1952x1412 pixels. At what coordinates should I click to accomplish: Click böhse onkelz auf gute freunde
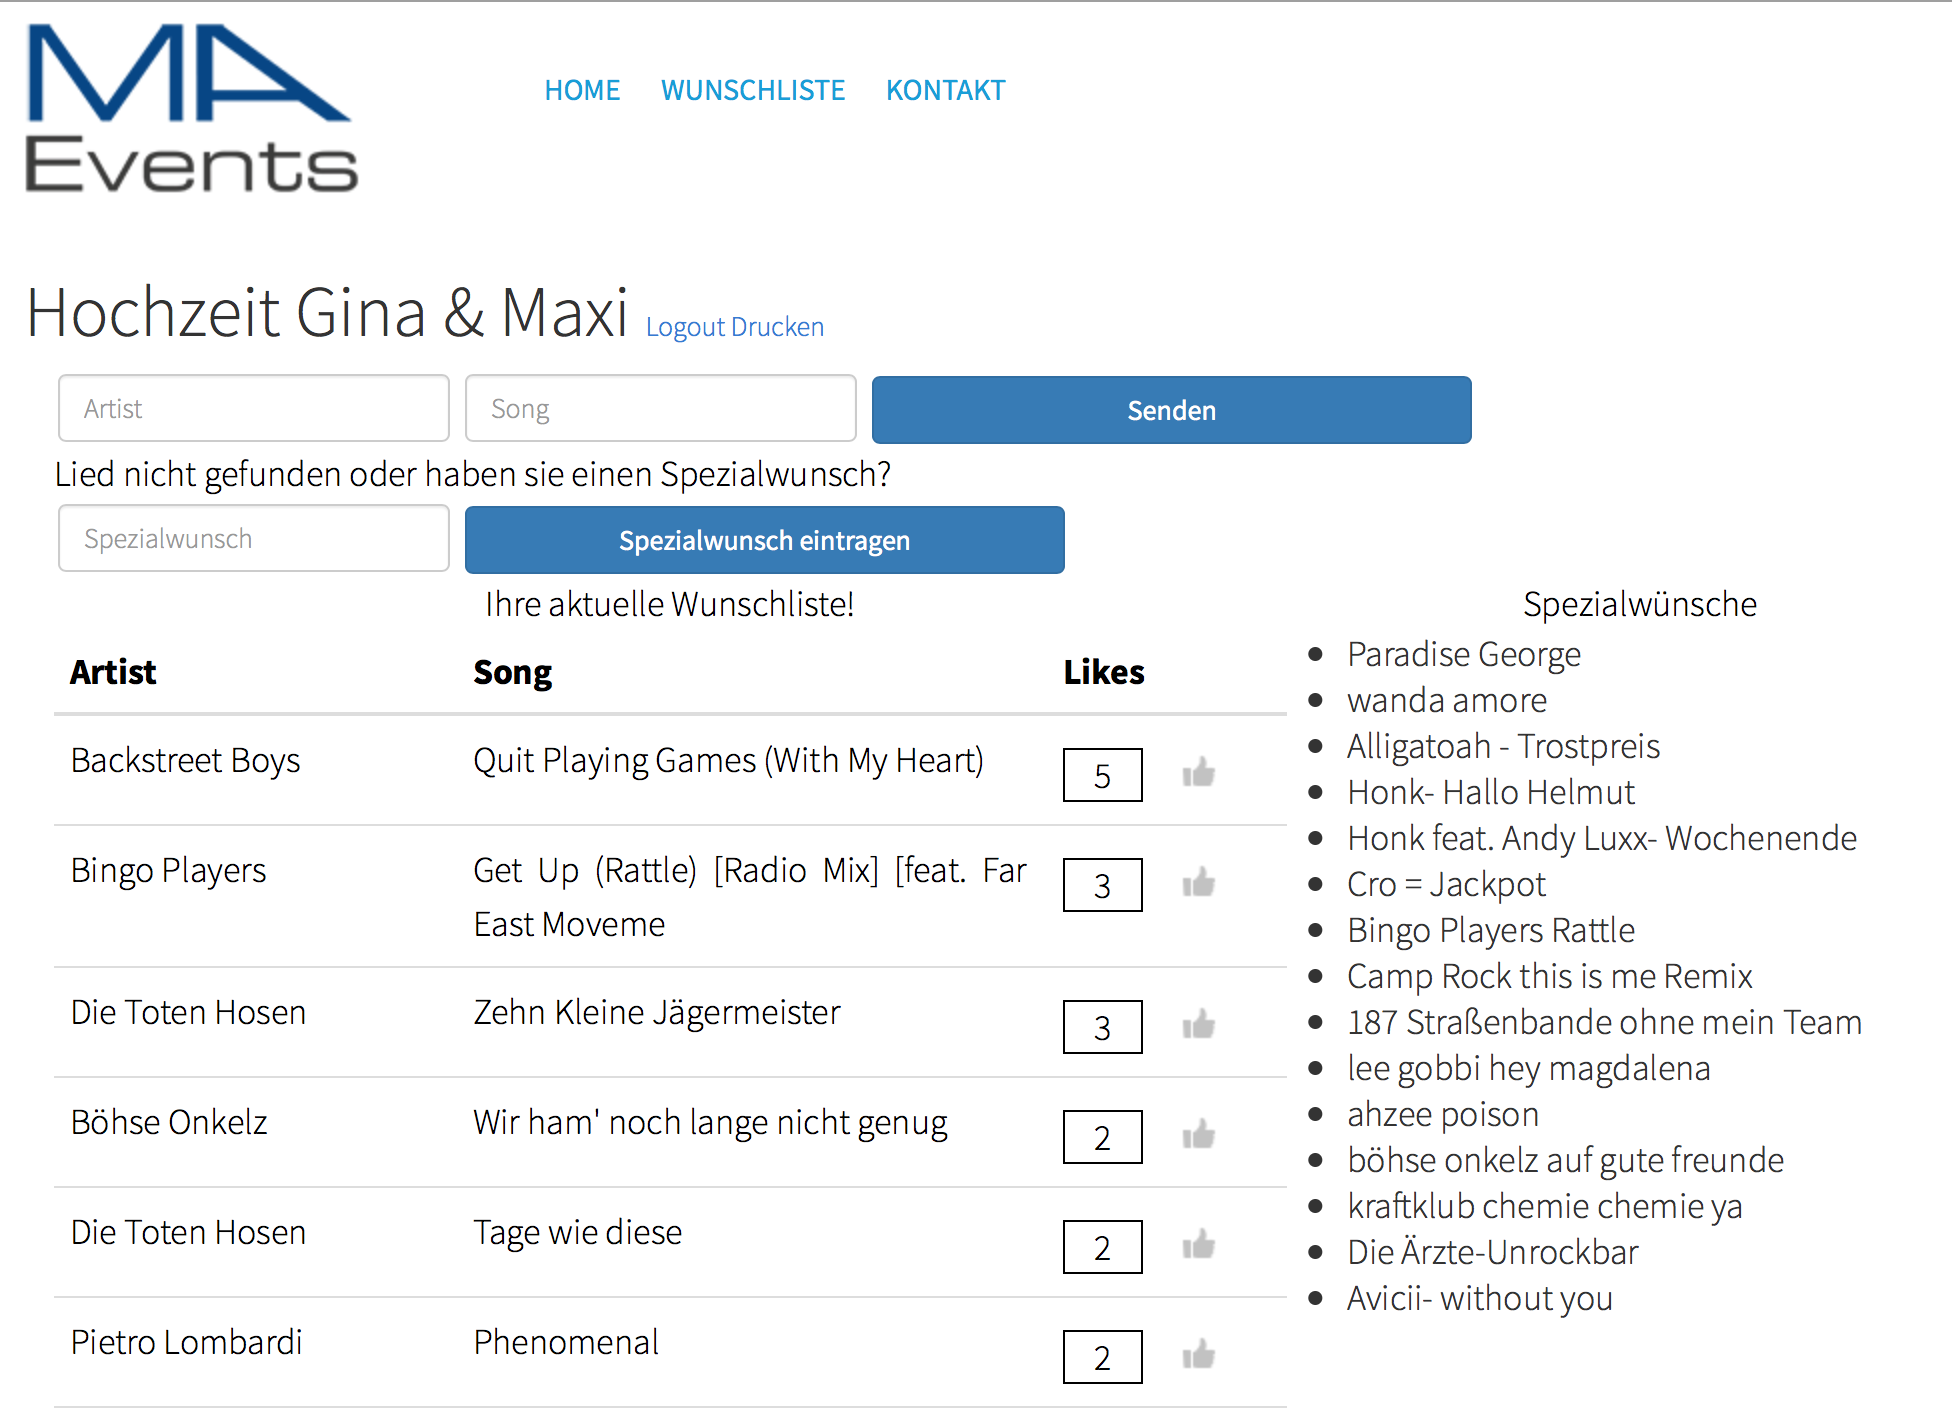click(1566, 1160)
